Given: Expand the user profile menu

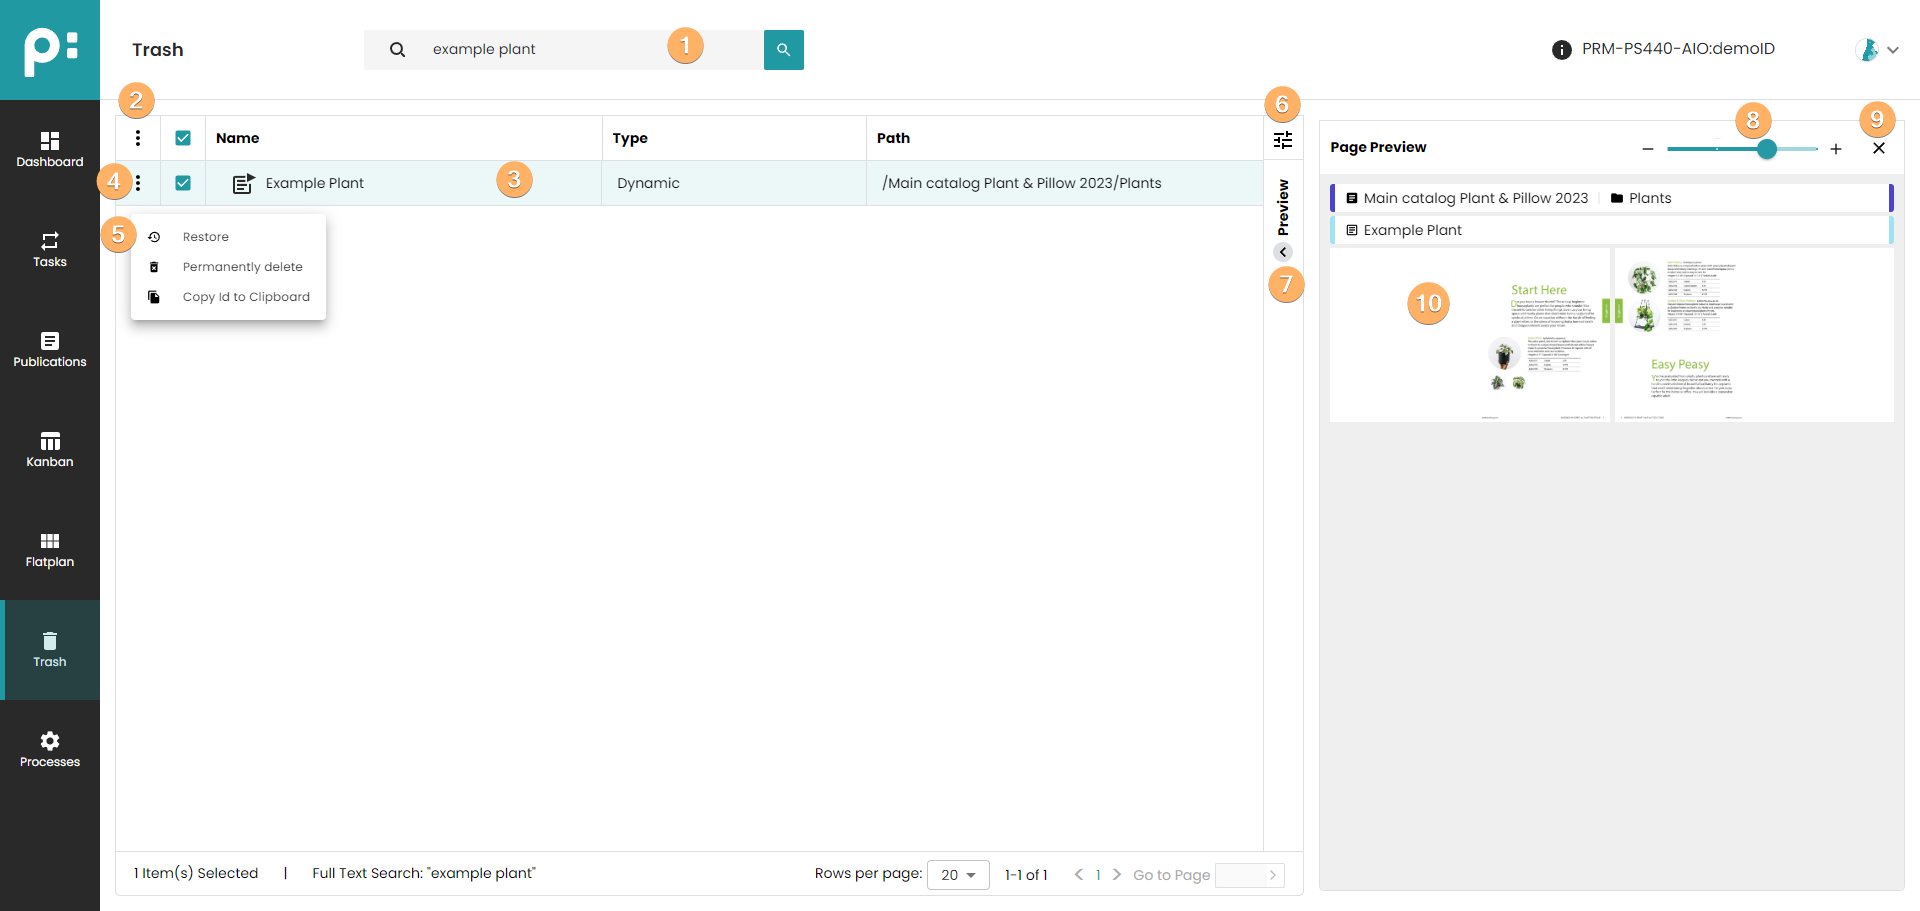Looking at the screenshot, I should tap(1878, 50).
